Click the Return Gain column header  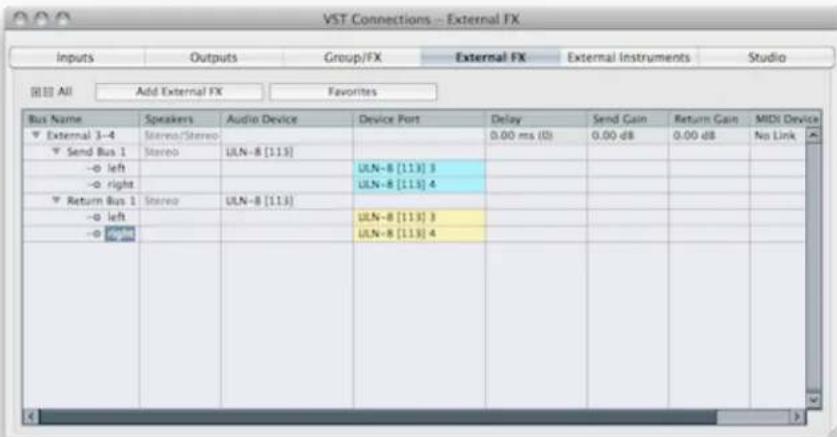click(x=709, y=119)
